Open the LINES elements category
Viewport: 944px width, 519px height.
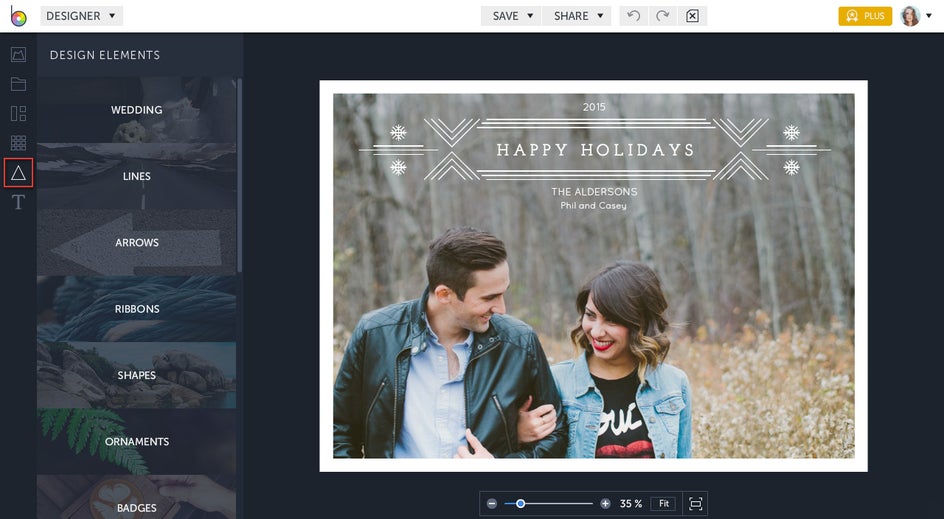[x=137, y=176]
